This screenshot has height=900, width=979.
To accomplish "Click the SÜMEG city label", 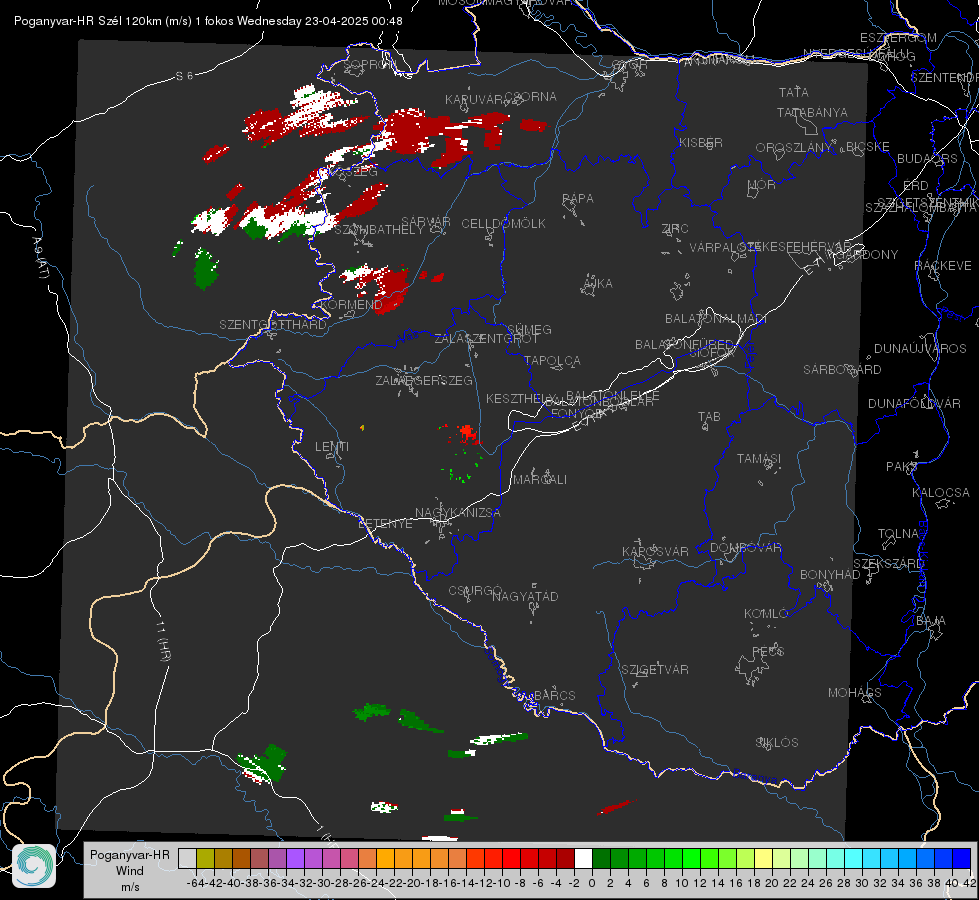I will pyautogui.click(x=529, y=329).
